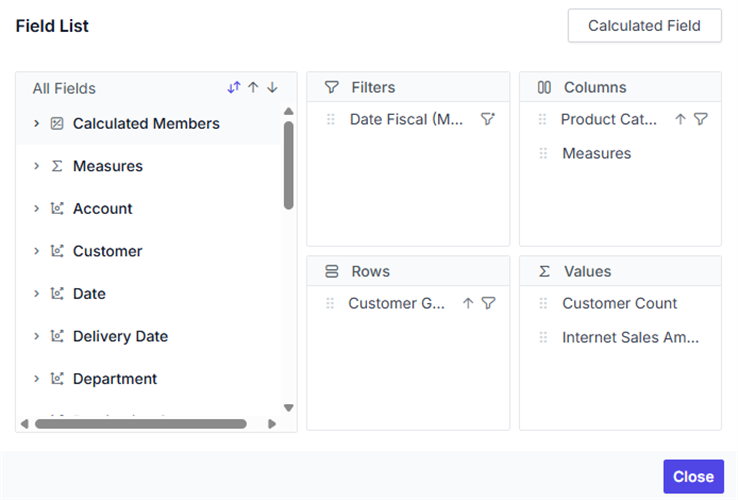The width and height of the screenshot is (738, 500).
Task: Click the sigma icon beside Measures tree item
Action: click(57, 166)
